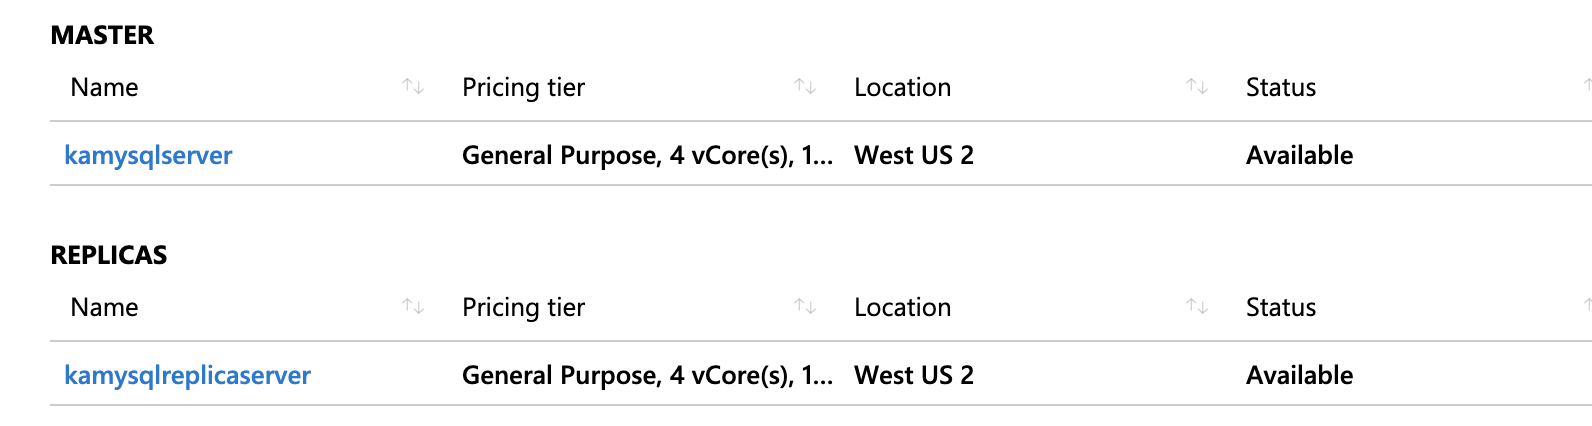Image resolution: width=1592 pixels, height=426 pixels.
Task: Select the West US 2 cell in the master row
Action: [x=913, y=156]
